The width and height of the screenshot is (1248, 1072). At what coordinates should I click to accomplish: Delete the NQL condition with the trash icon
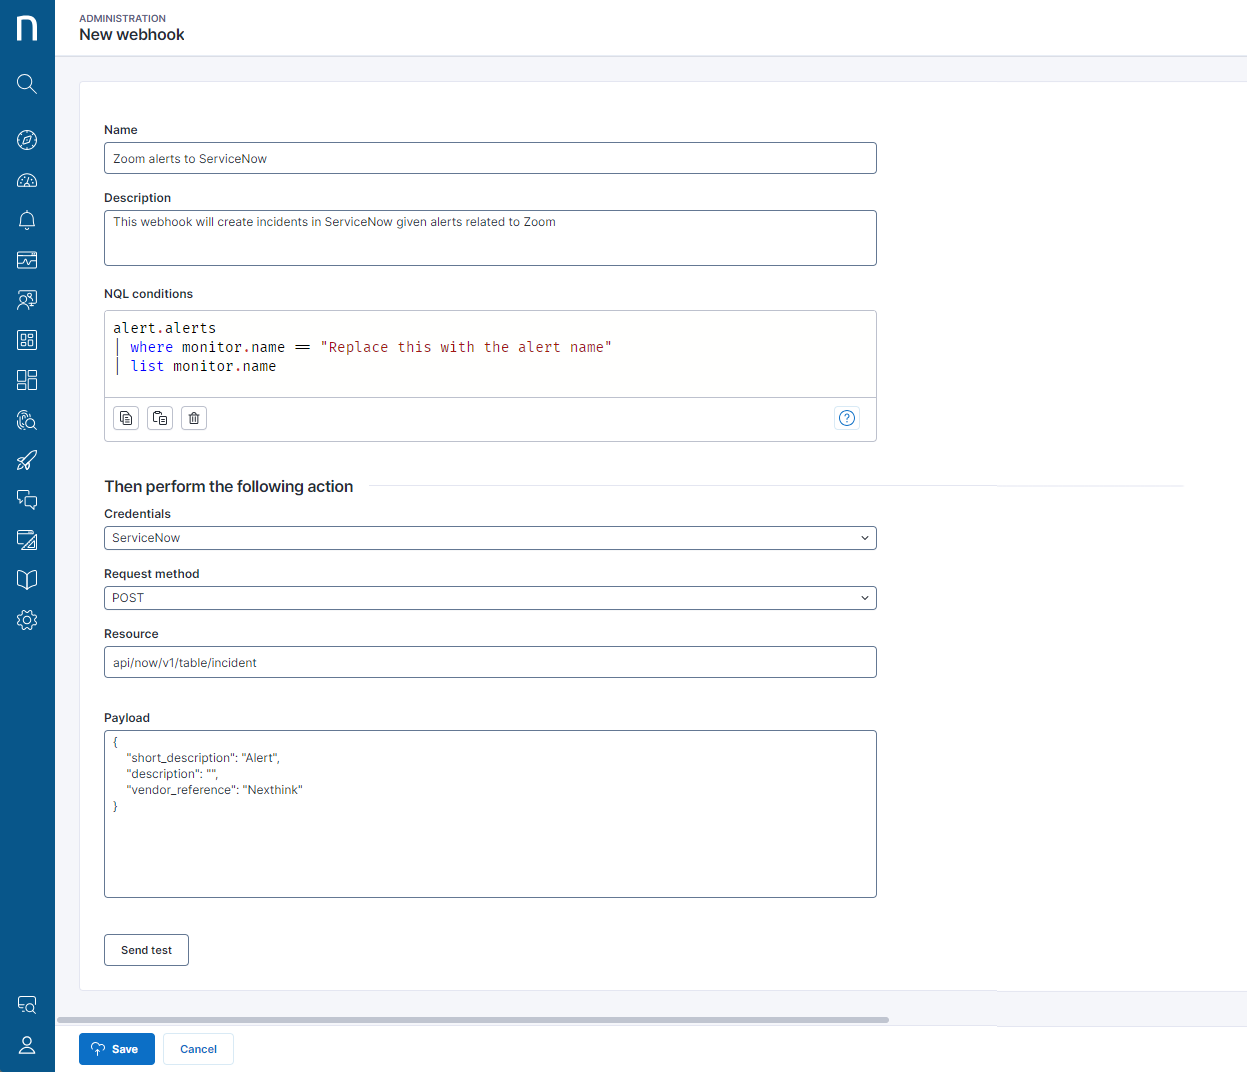pyautogui.click(x=193, y=417)
